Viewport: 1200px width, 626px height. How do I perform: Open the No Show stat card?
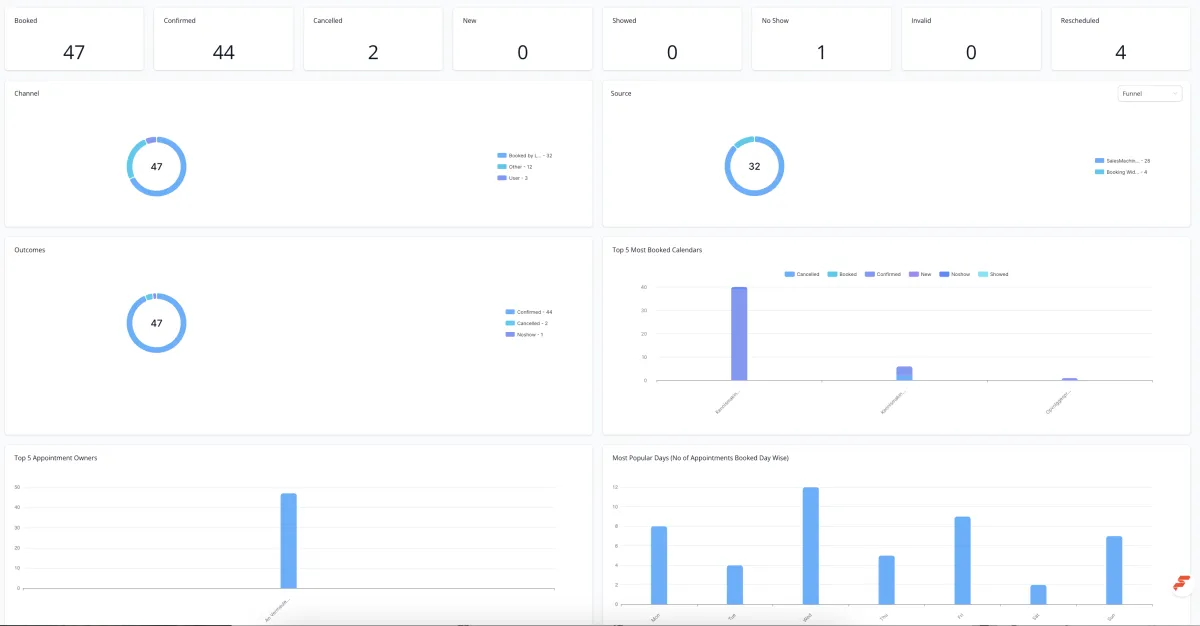821,39
